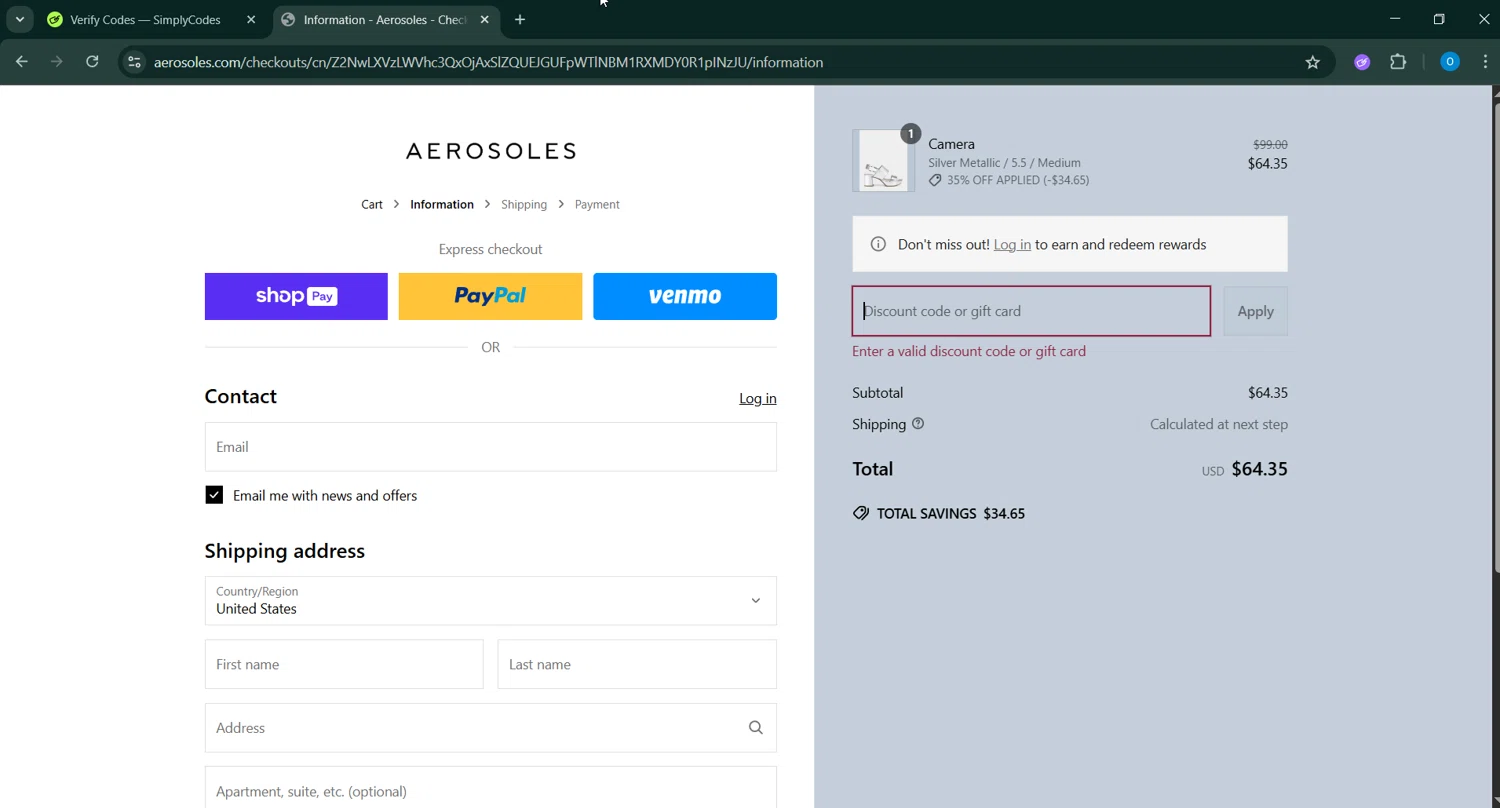The width and height of the screenshot is (1500, 808).
Task: Click the browser back arrow
Action: click(x=22, y=62)
